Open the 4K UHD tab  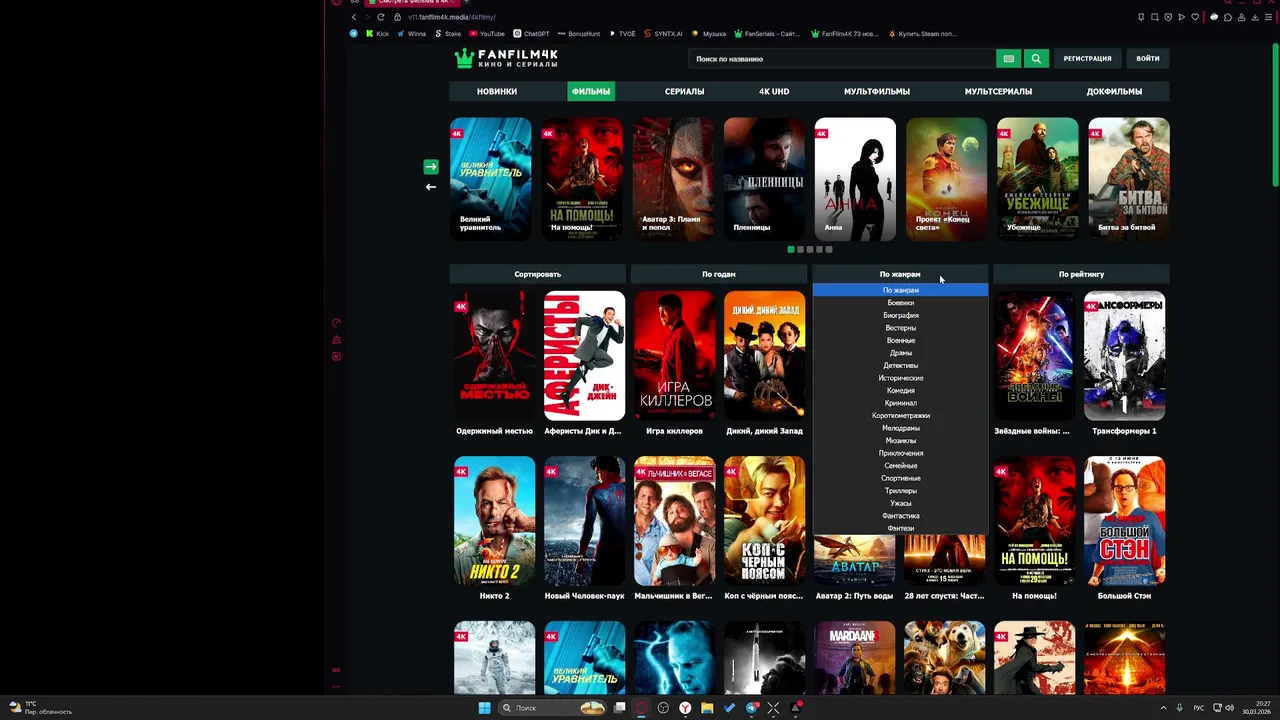(x=774, y=91)
